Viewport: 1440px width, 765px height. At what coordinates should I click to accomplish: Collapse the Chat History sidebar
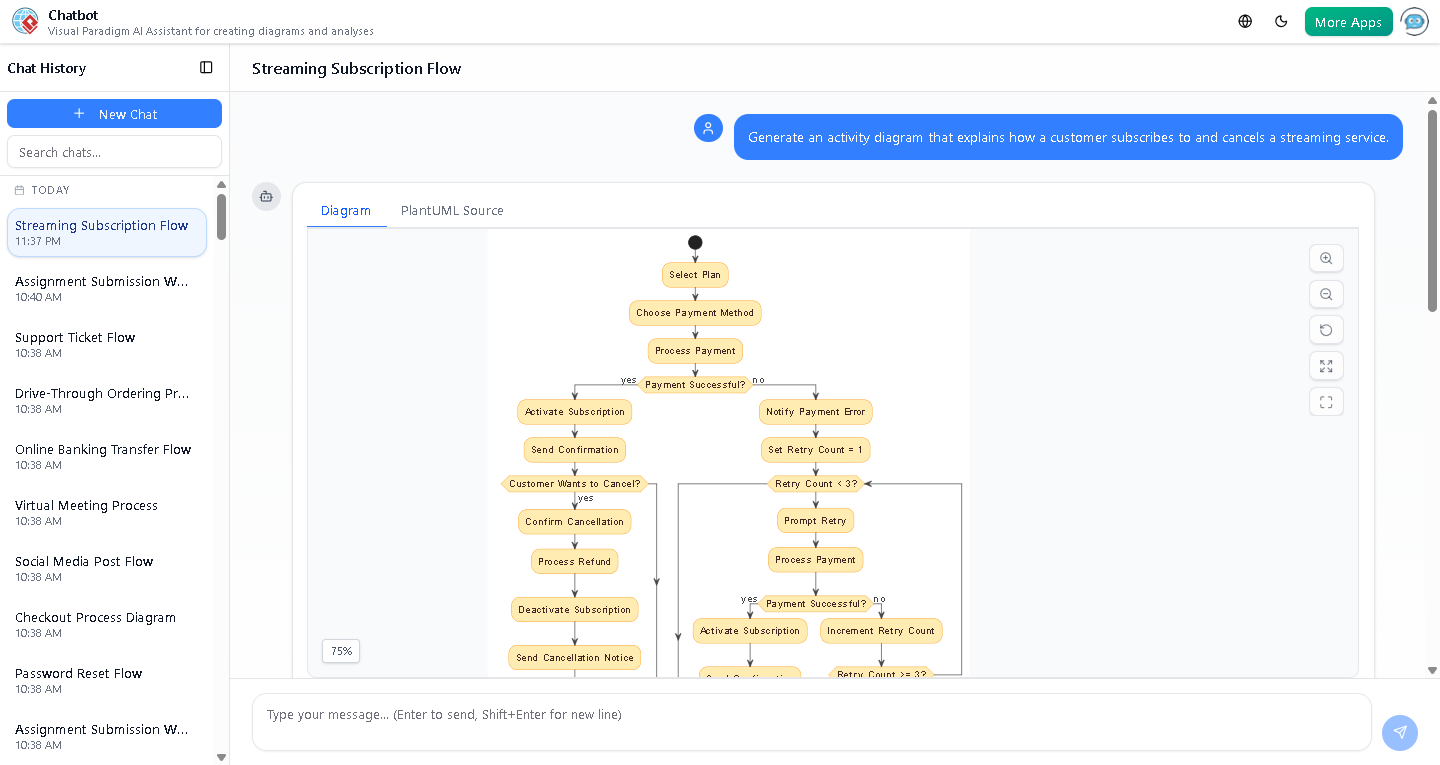click(206, 67)
